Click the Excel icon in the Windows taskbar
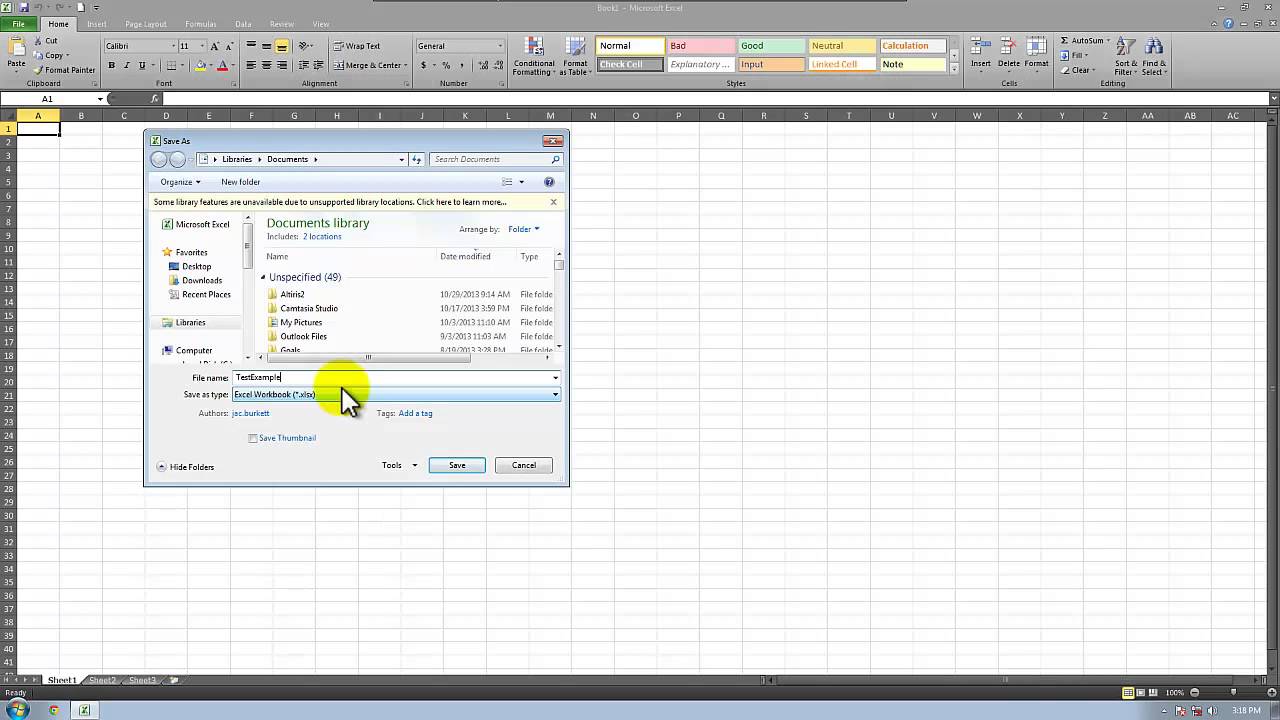 (x=84, y=710)
